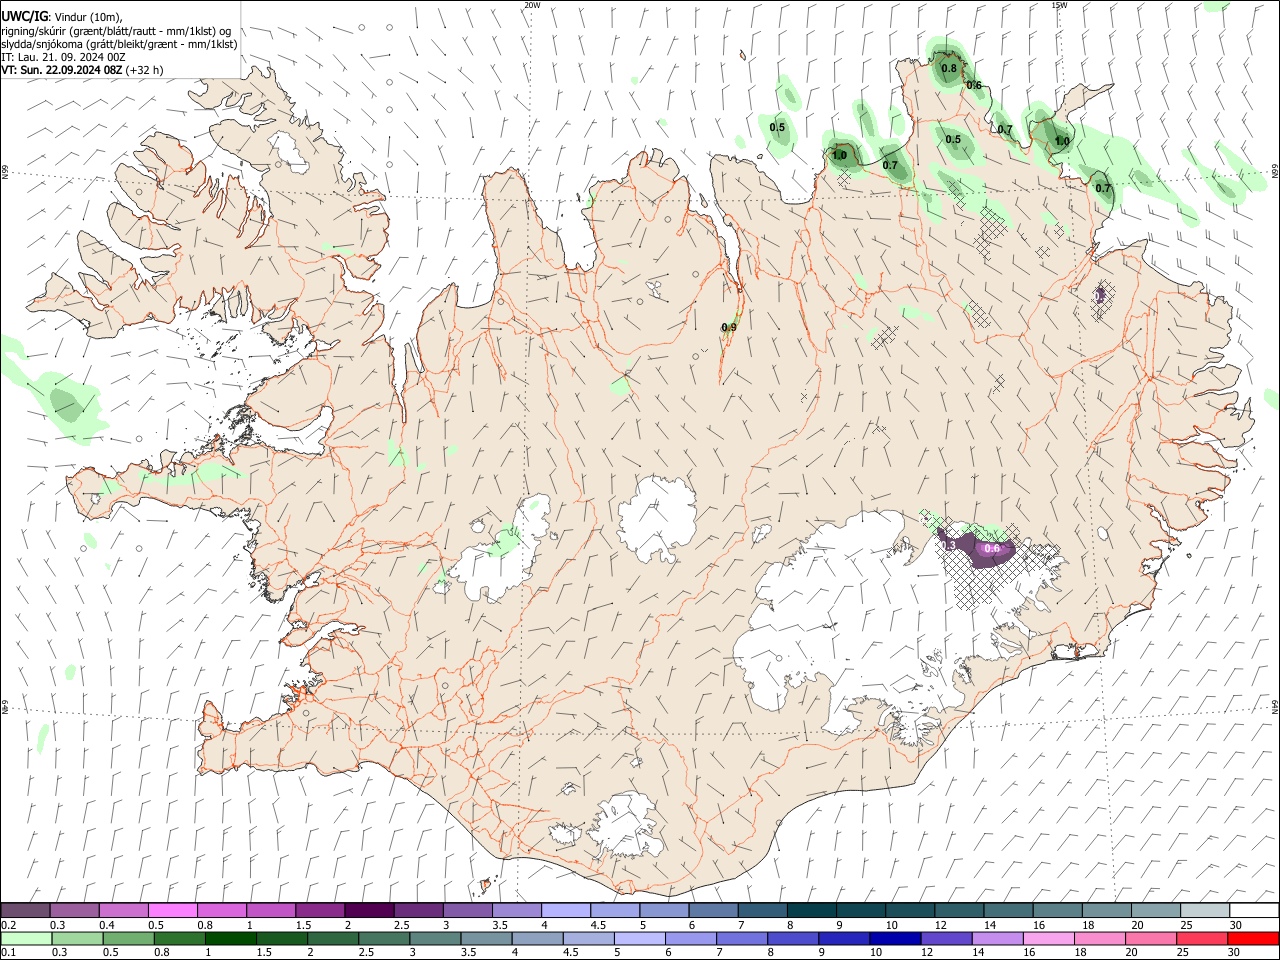Select the 8 dark teal swatch in the upper legend row
Image resolution: width=1280 pixels, height=960 pixels.
pyautogui.click(x=811, y=911)
